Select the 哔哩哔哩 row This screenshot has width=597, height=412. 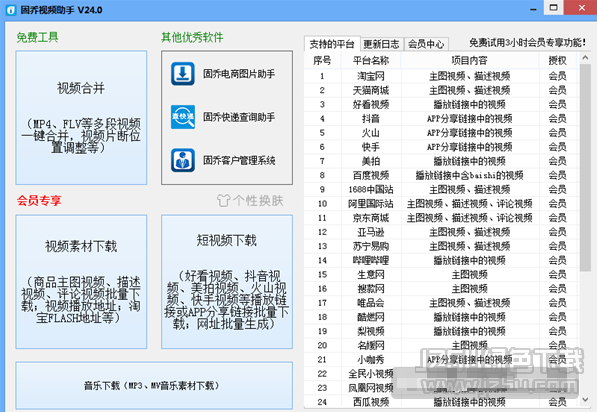pos(442,260)
